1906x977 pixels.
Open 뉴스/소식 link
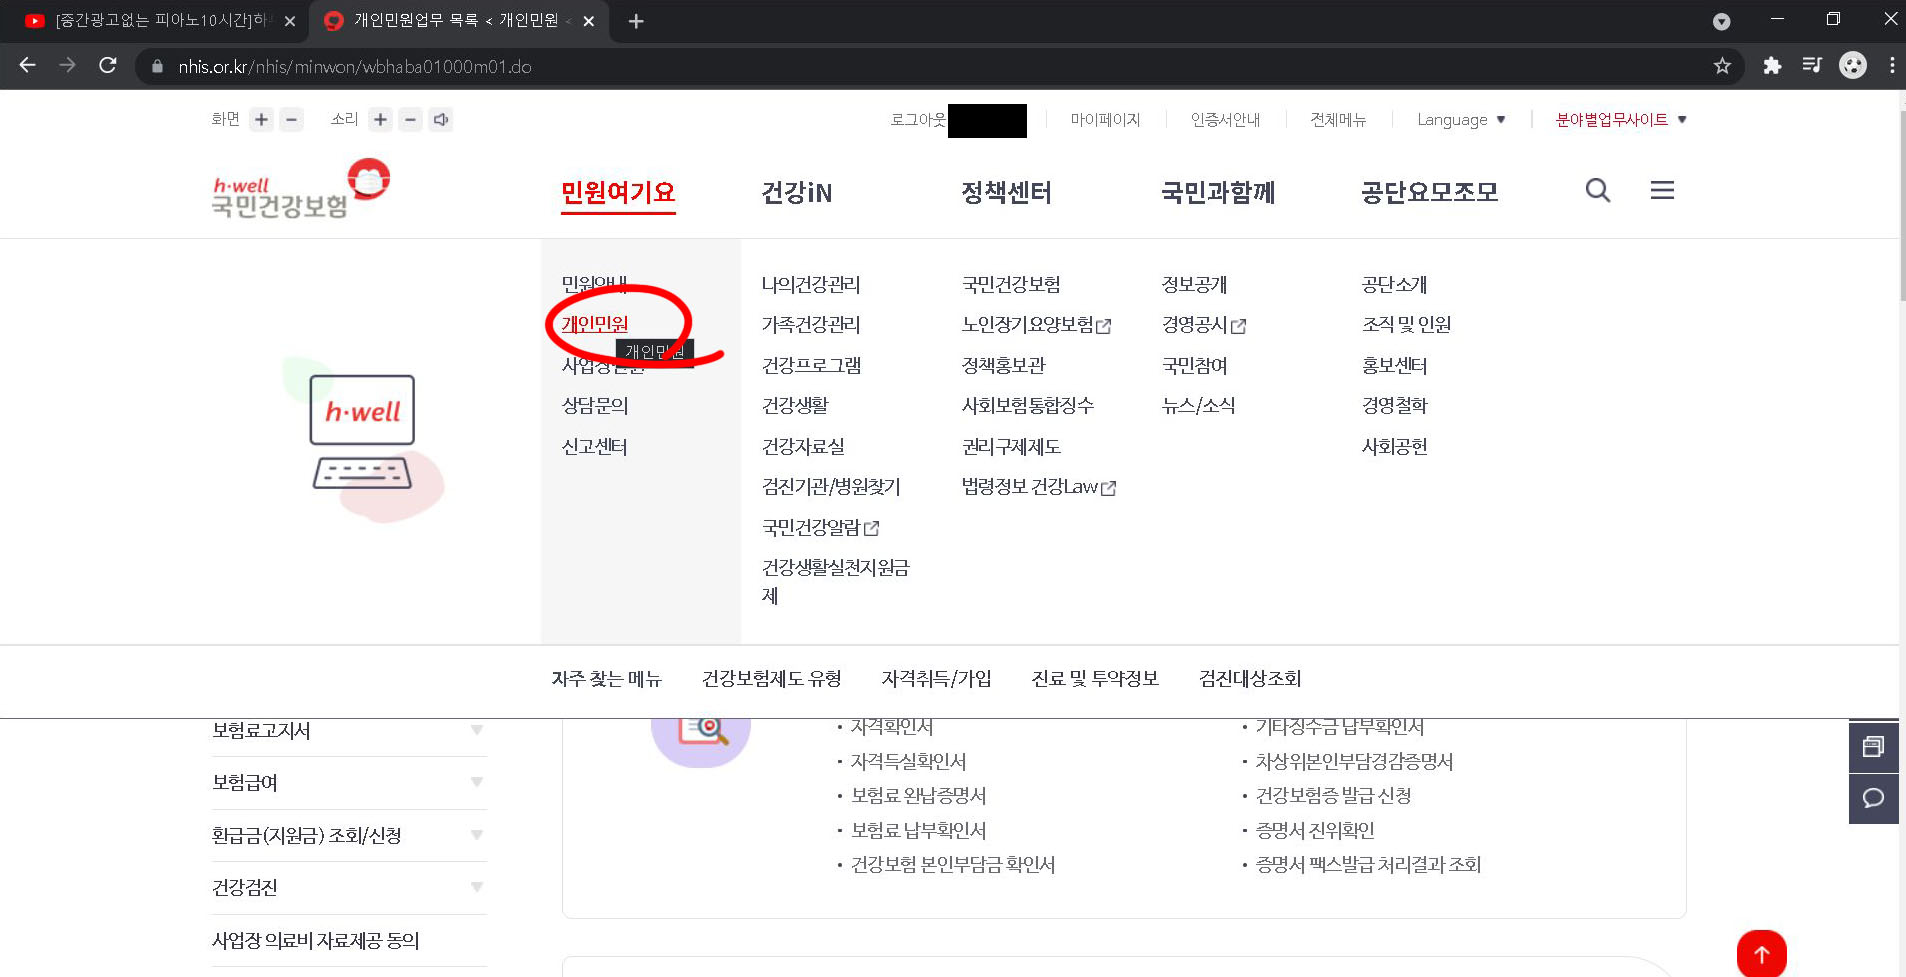click(x=1198, y=405)
